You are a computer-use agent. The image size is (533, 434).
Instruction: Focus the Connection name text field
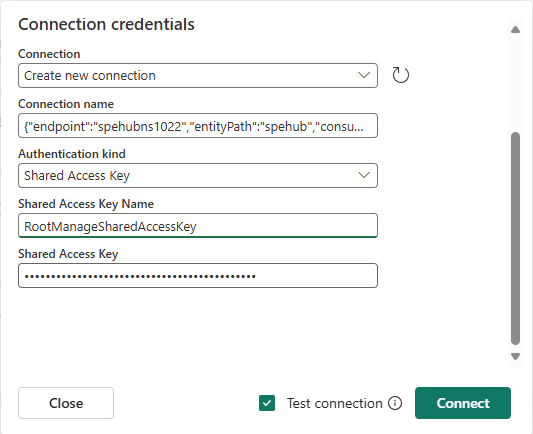point(198,126)
